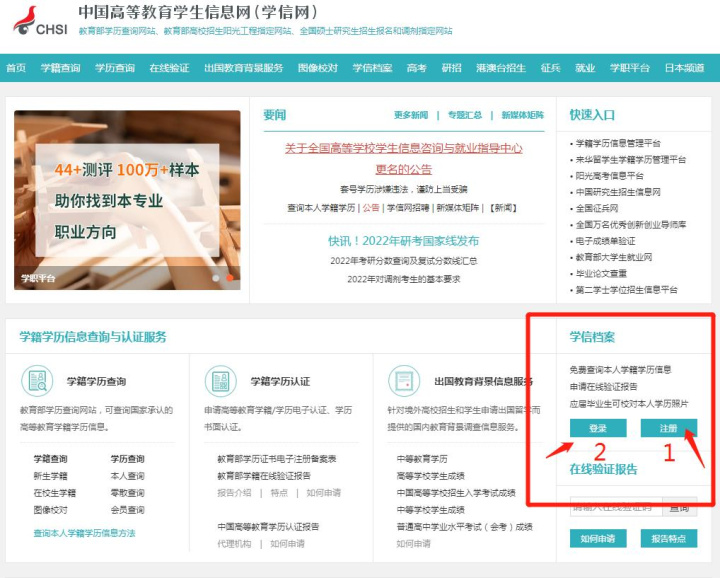Screen dimensions: 720x578
Task: Select the orange carousel dot indicator
Action: 230,278
